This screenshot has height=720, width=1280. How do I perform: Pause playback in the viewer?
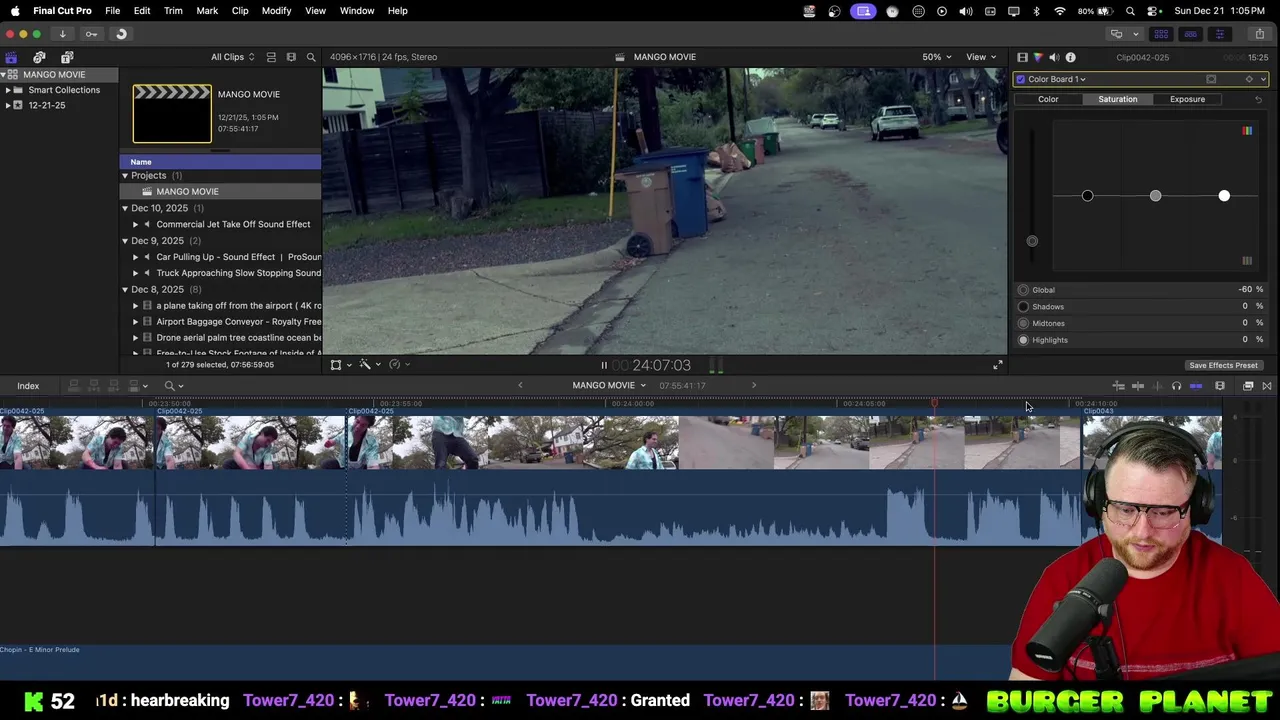[603, 366]
